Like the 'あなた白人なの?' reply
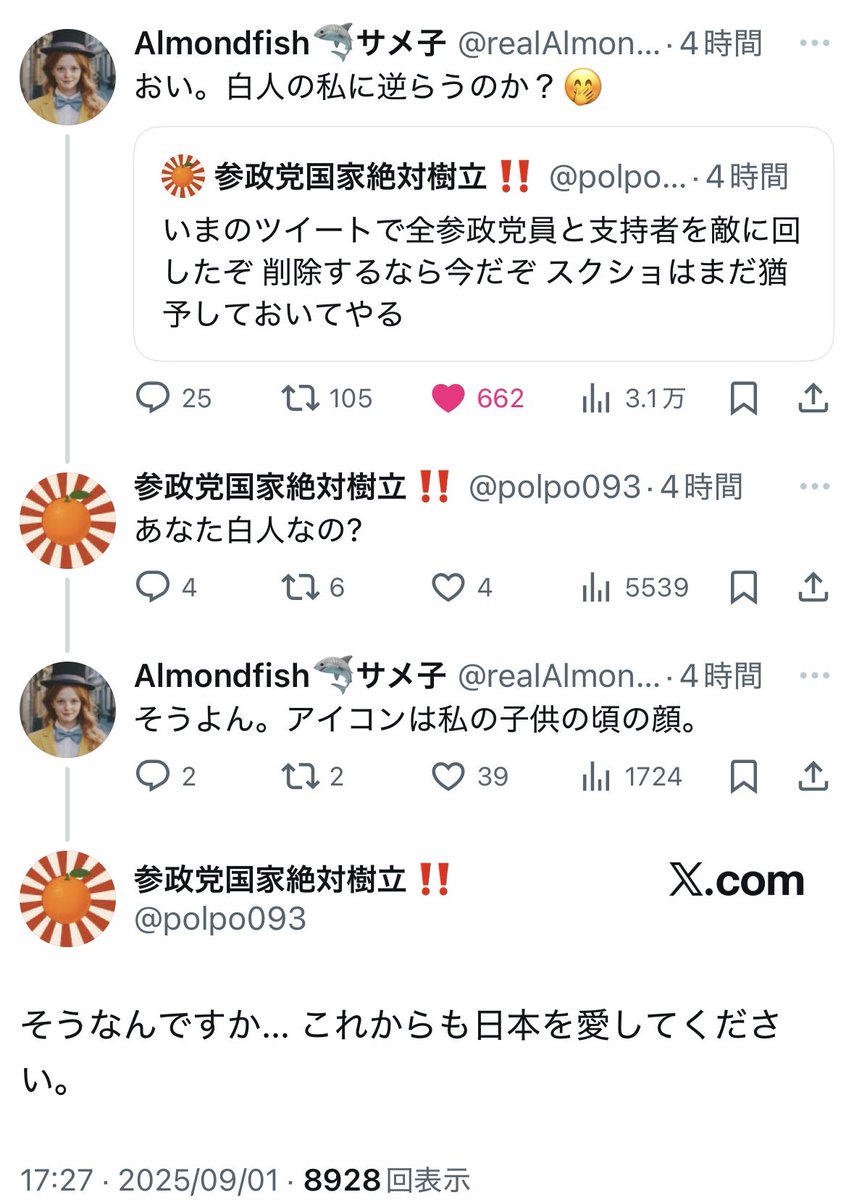This screenshot has height=1200, width=854. coord(462,587)
